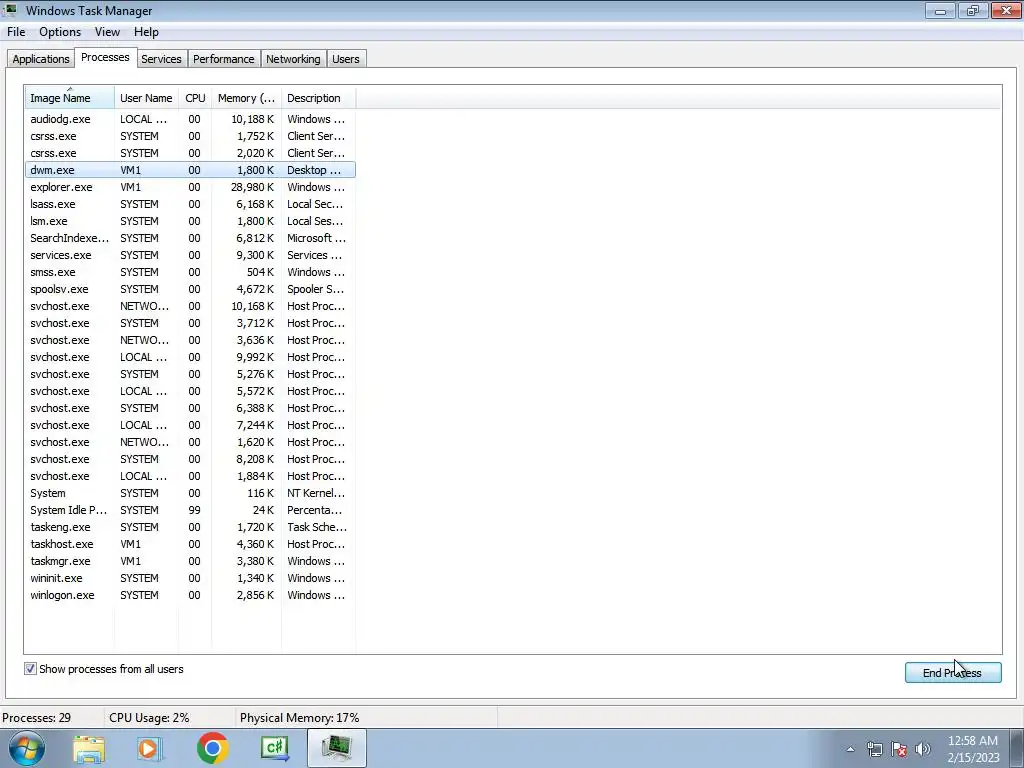Sort by Image Name column header

tap(70, 98)
